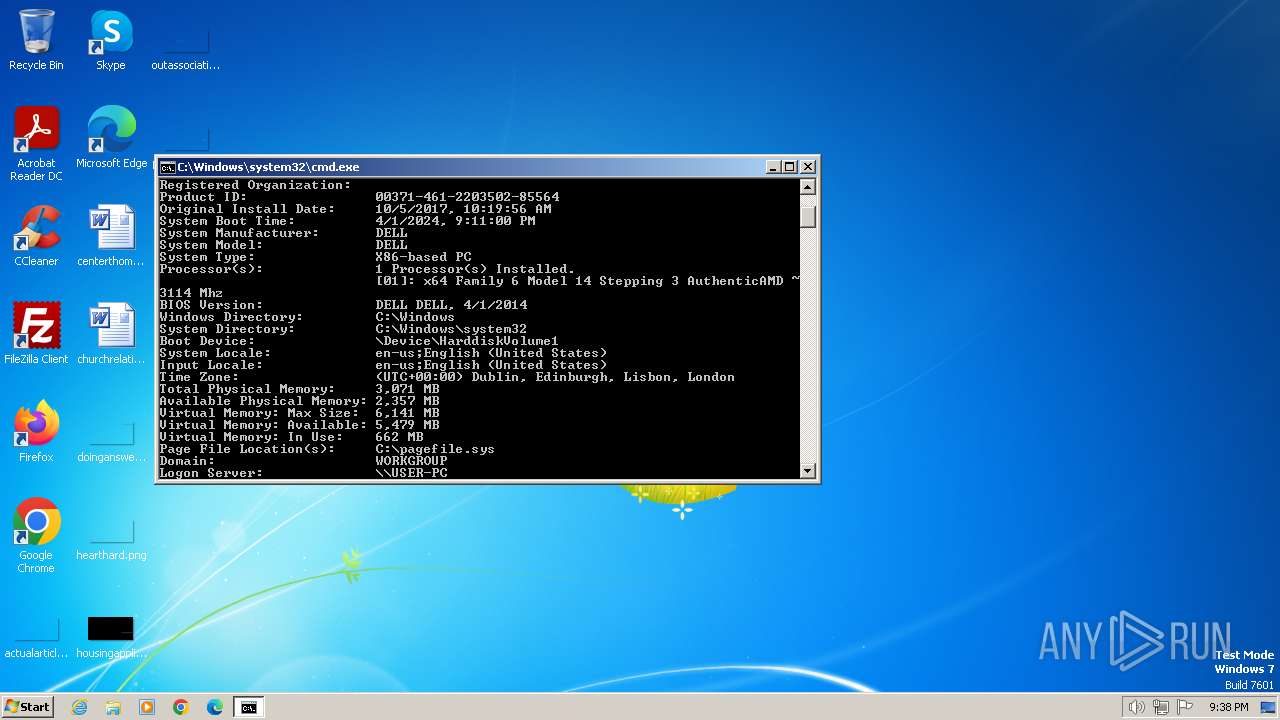This screenshot has height=720, width=1280.
Task: Click the X86-based PC text
Action: pyautogui.click(x=423, y=257)
